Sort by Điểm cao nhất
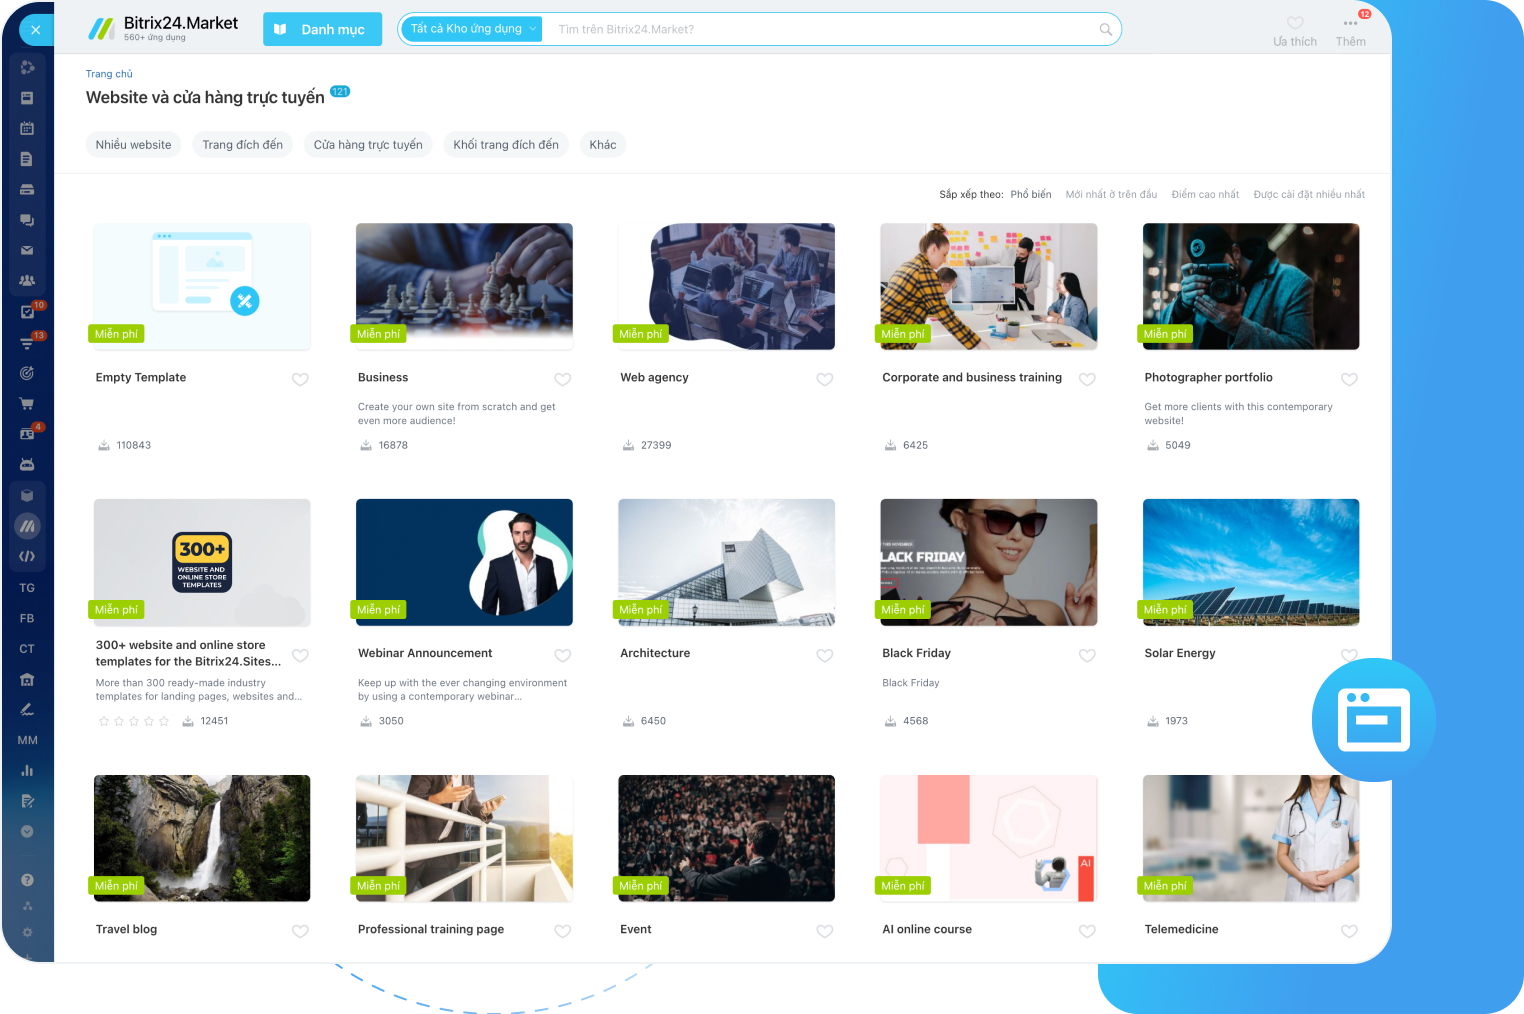This screenshot has height=1014, width=1524. coord(1204,195)
